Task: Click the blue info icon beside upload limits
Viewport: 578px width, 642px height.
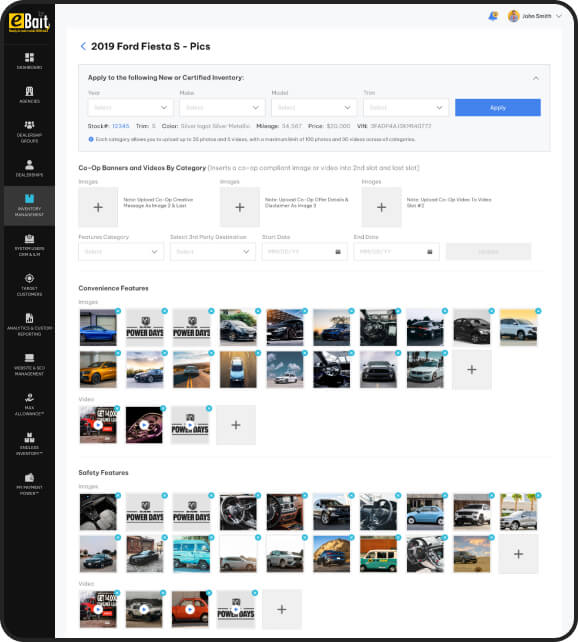Action: click(91, 139)
